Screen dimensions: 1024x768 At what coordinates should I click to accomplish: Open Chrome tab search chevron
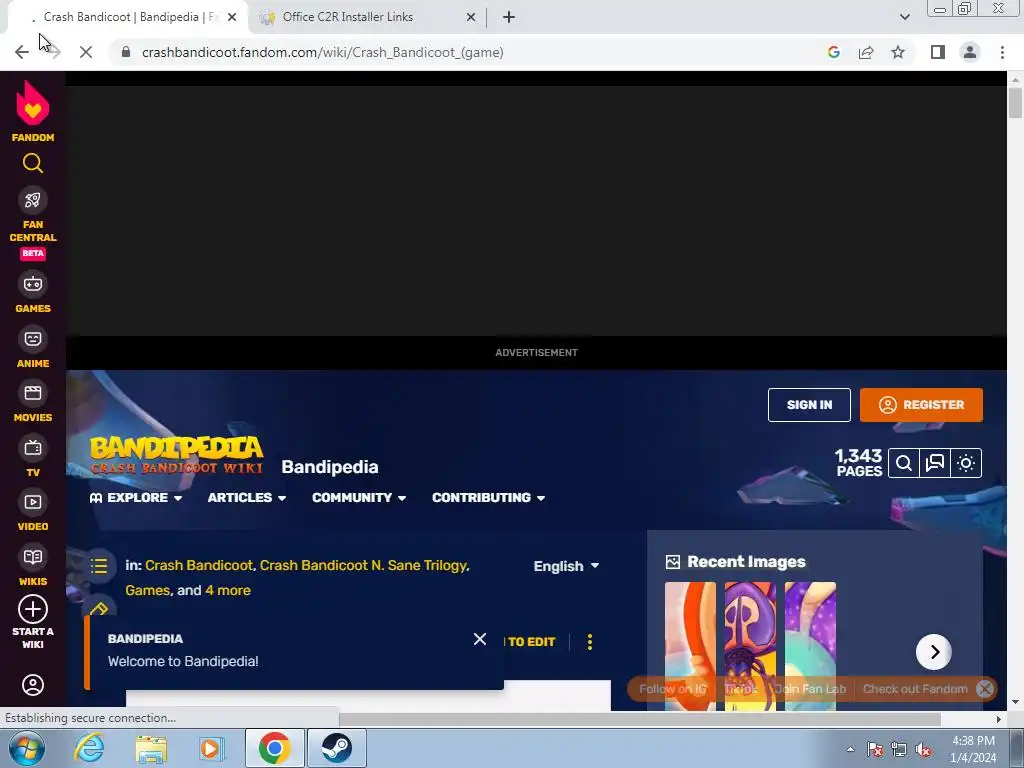(x=904, y=17)
